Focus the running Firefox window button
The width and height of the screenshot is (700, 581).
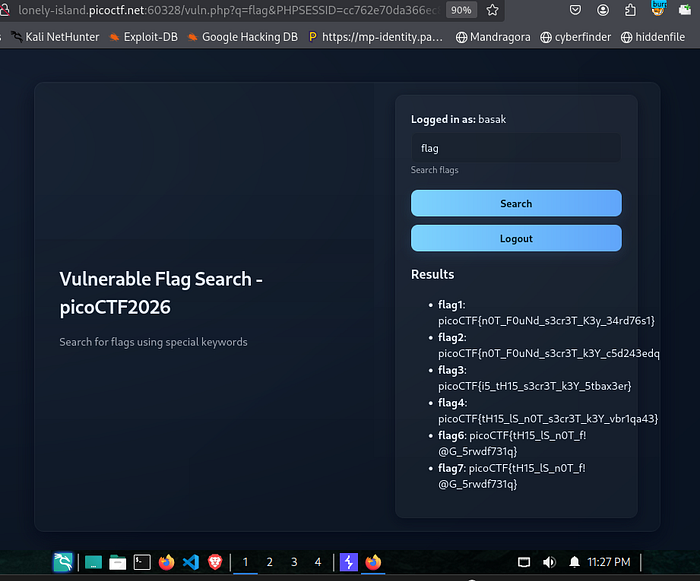373,562
